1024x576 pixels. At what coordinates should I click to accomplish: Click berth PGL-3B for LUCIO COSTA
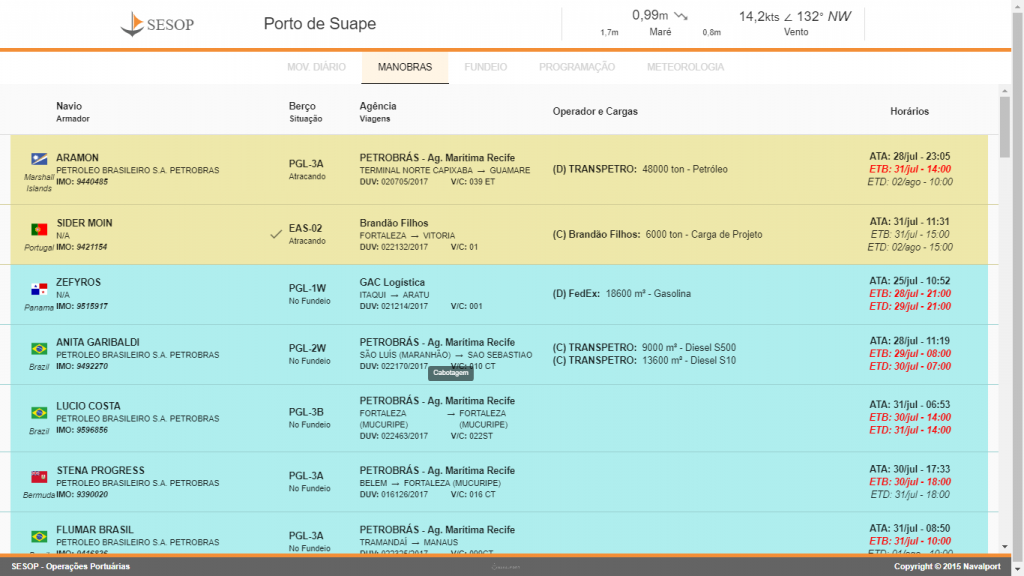click(x=306, y=412)
